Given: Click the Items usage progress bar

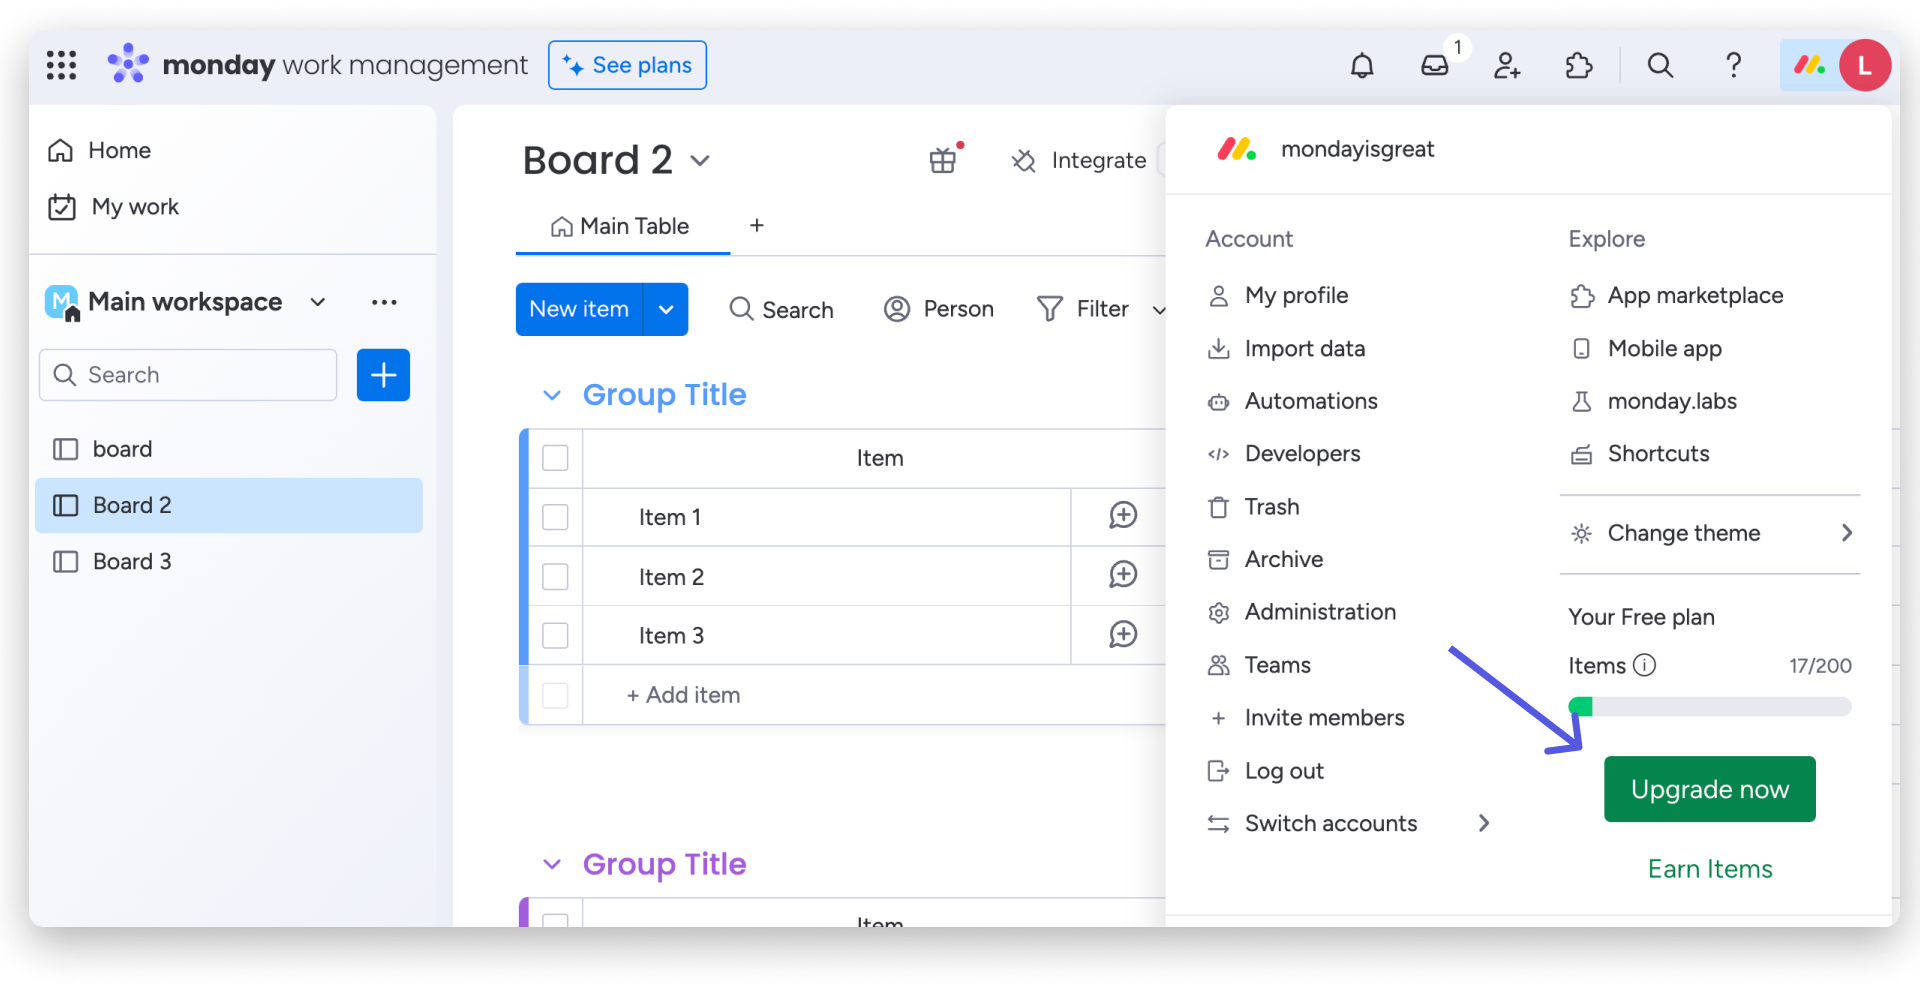Looking at the screenshot, I should [x=1709, y=707].
